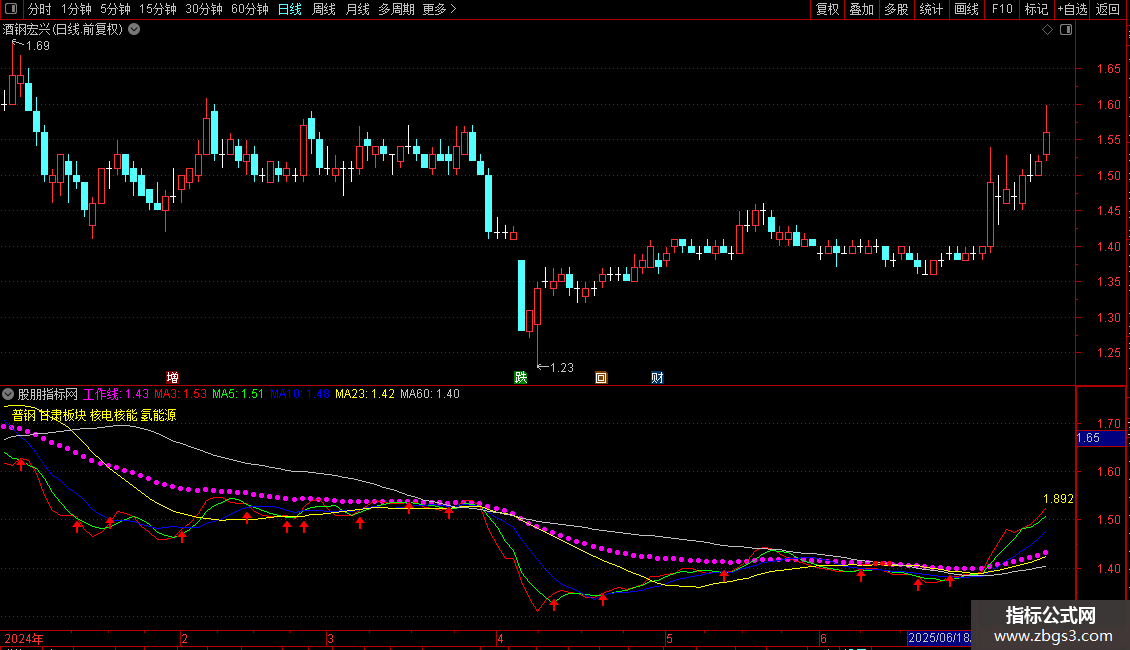Viewport: 1130px width, 650px height.
Task: Open the 复权 adjustment options
Action: [x=827, y=9]
